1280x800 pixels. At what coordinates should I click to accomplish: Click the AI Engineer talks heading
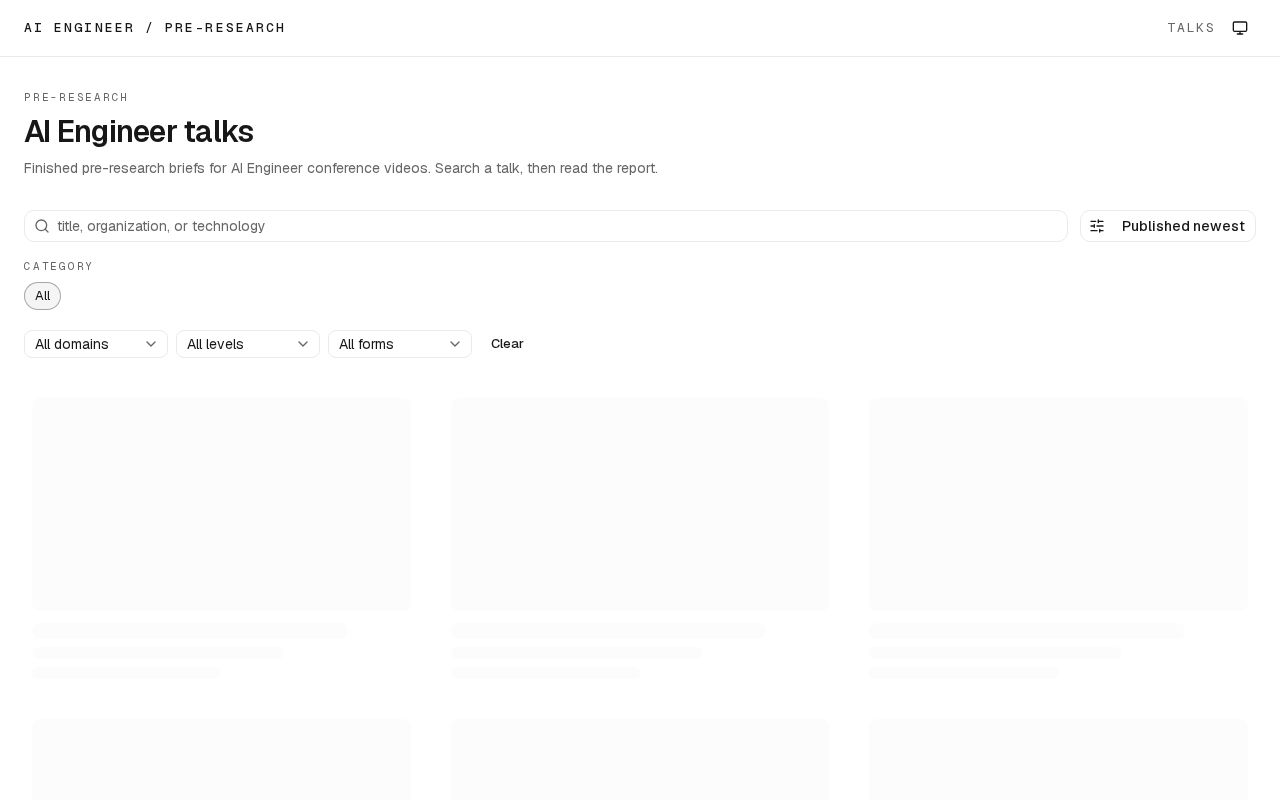coord(139,132)
